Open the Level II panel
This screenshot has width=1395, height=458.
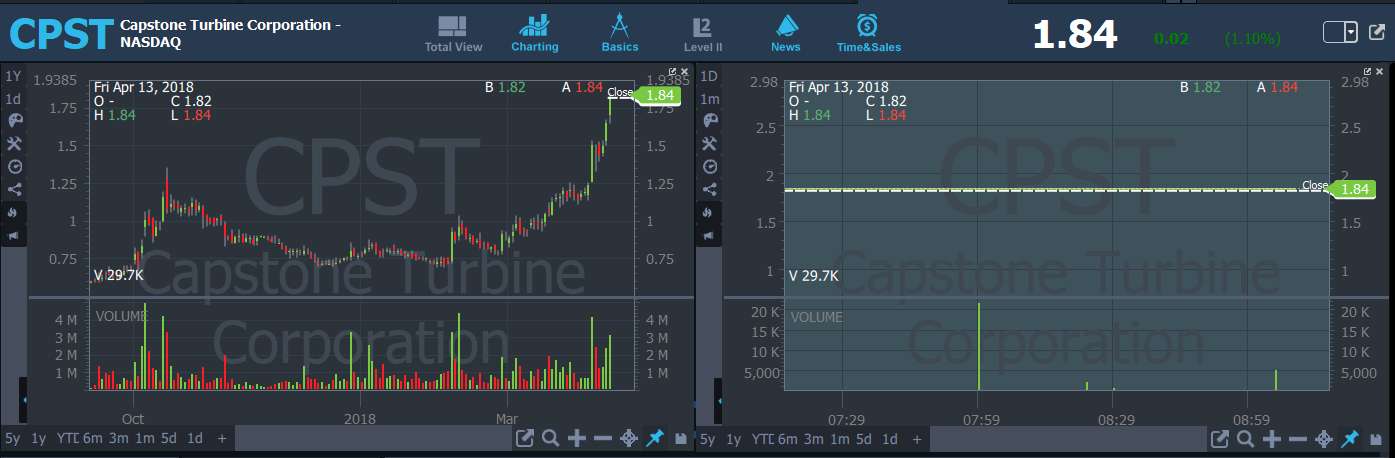click(x=702, y=34)
